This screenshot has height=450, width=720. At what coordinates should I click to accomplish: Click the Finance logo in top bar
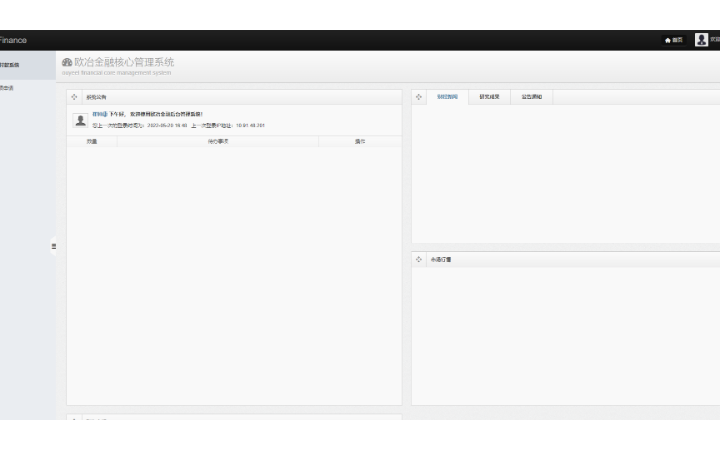[x=13, y=40]
